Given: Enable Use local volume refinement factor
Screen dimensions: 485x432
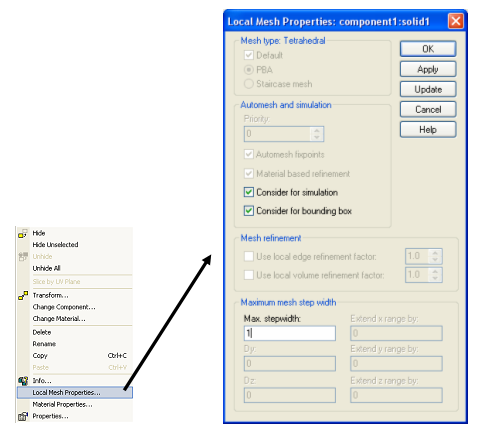Looking at the screenshot, I should tap(249, 275).
